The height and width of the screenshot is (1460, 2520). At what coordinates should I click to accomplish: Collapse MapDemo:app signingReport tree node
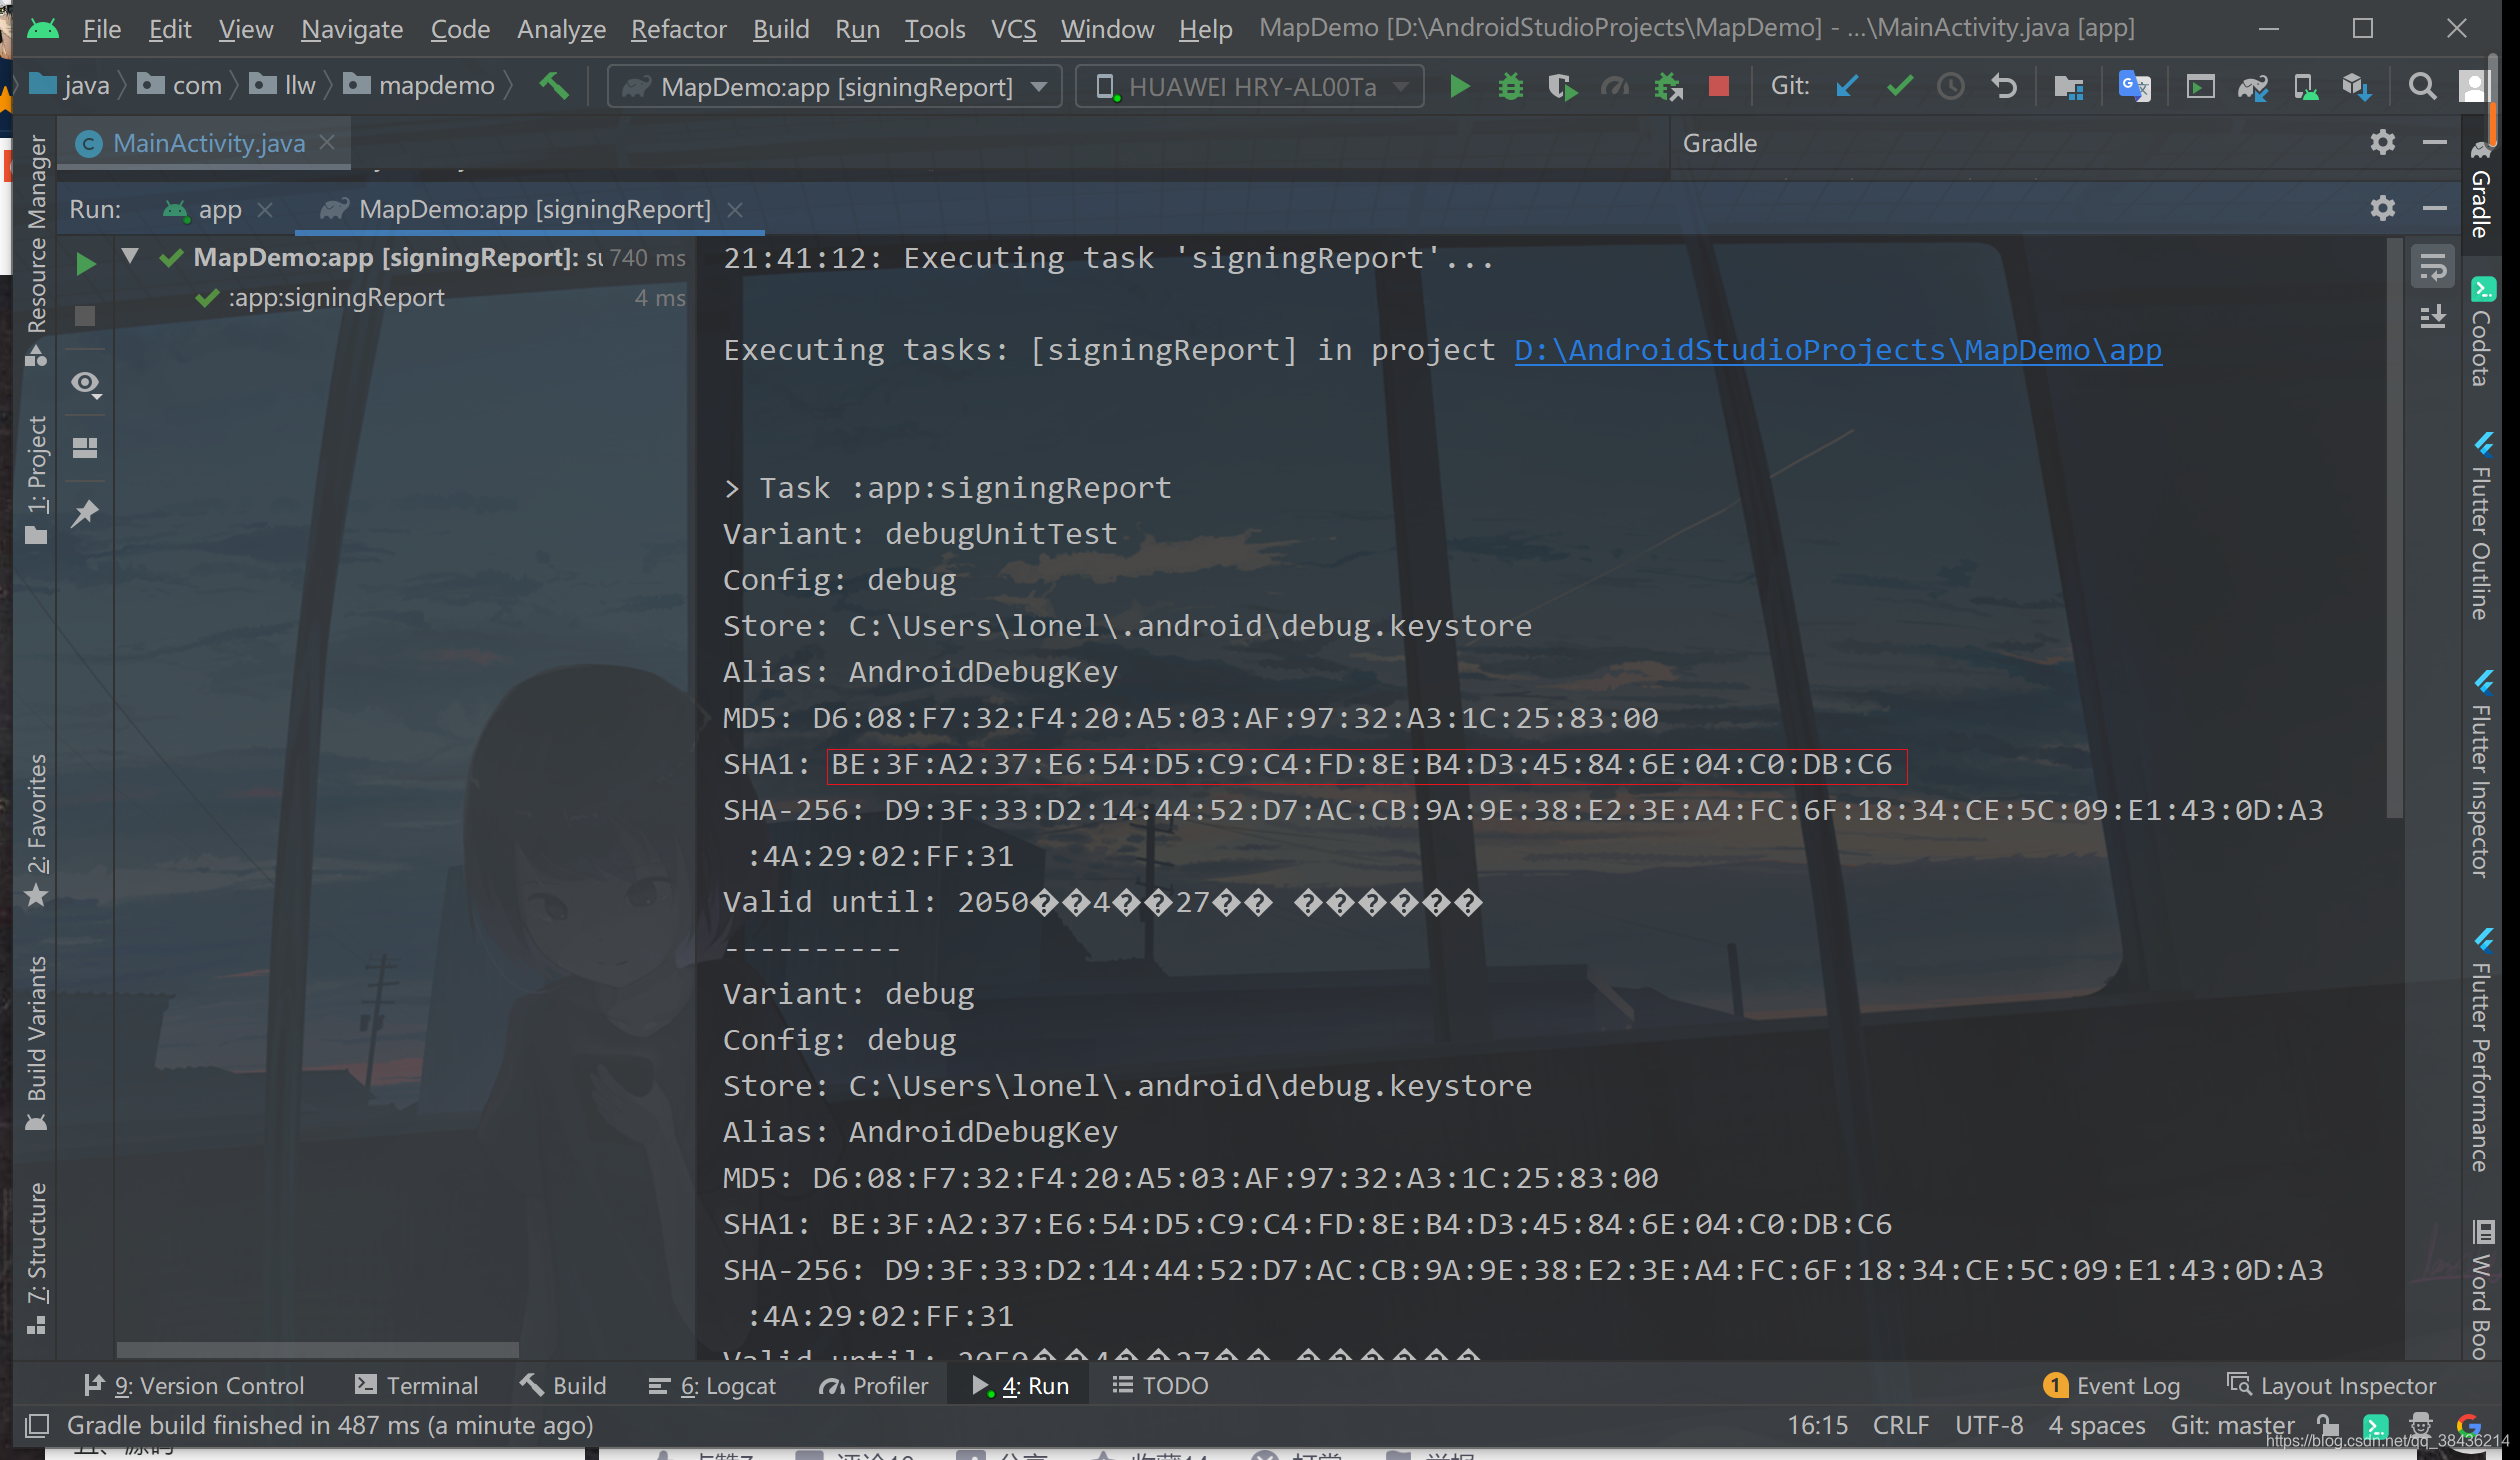(130, 257)
